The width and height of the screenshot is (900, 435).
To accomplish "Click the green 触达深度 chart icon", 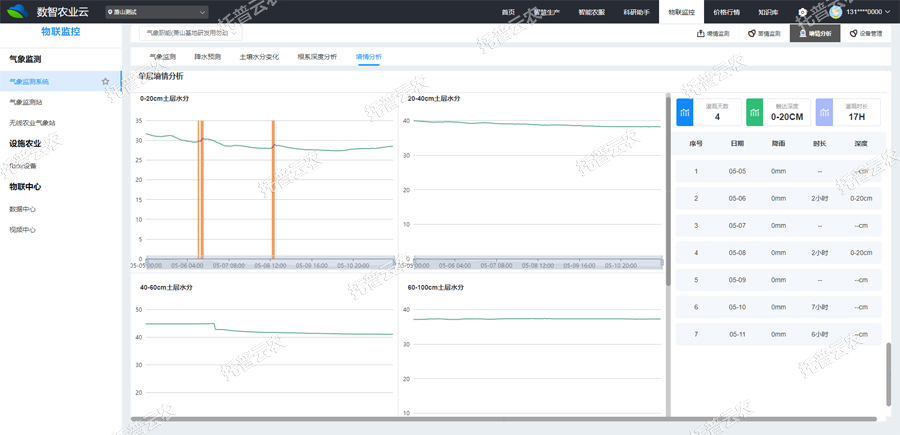I will pyautogui.click(x=754, y=112).
